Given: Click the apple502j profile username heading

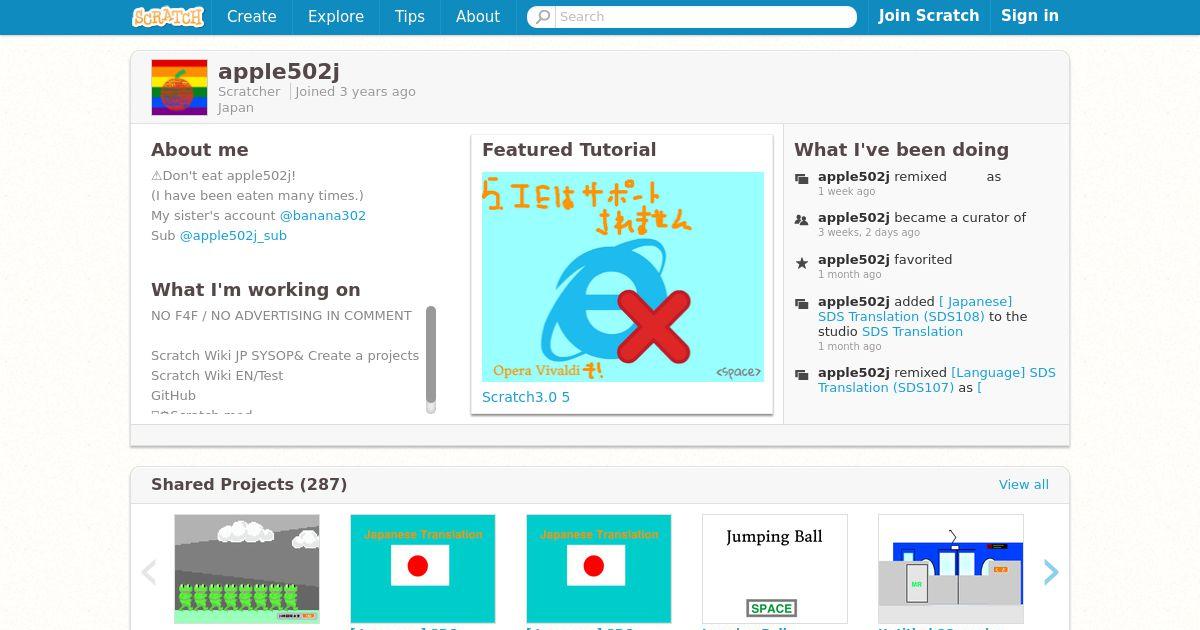Looking at the screenshot, I should tap(279, 72).
